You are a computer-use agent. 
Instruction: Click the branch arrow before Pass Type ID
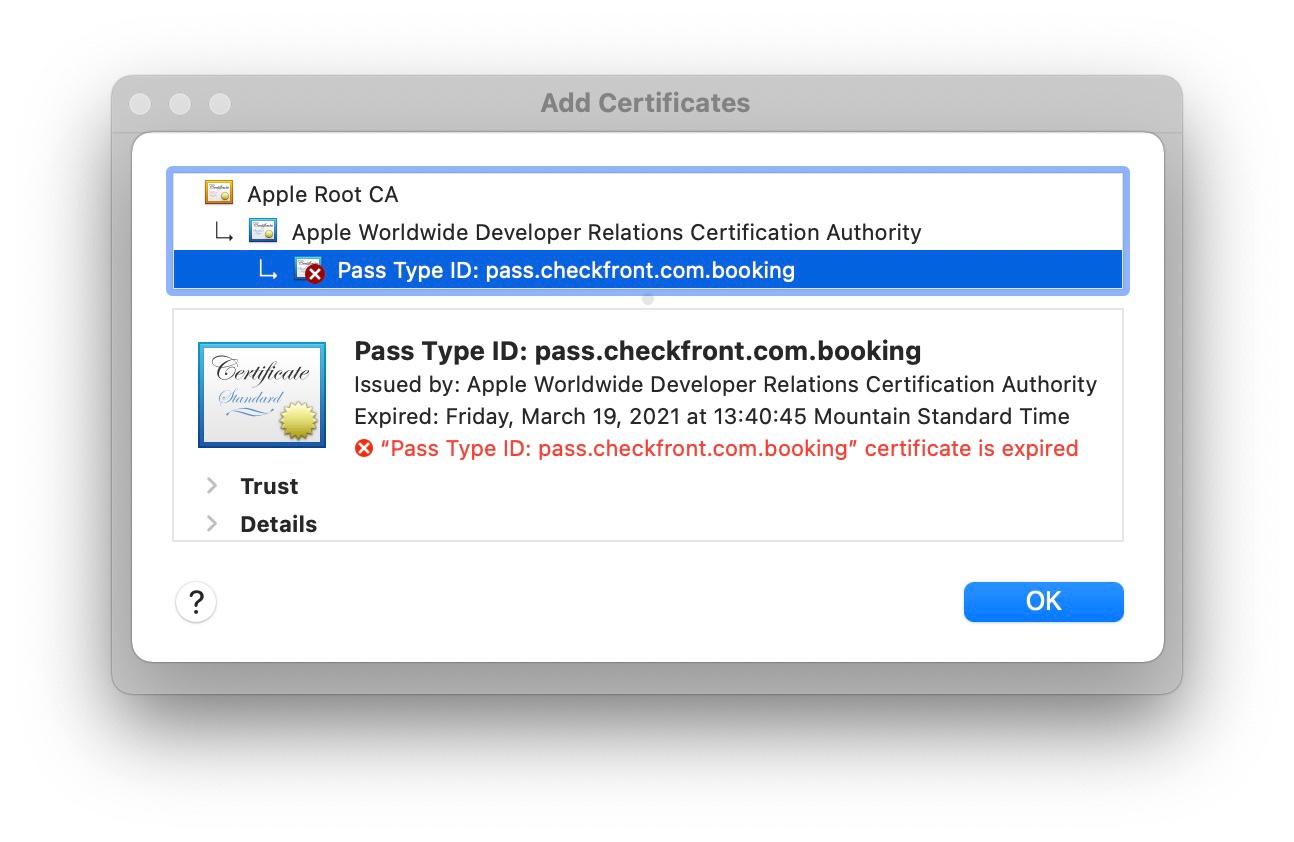click(268, 269)
